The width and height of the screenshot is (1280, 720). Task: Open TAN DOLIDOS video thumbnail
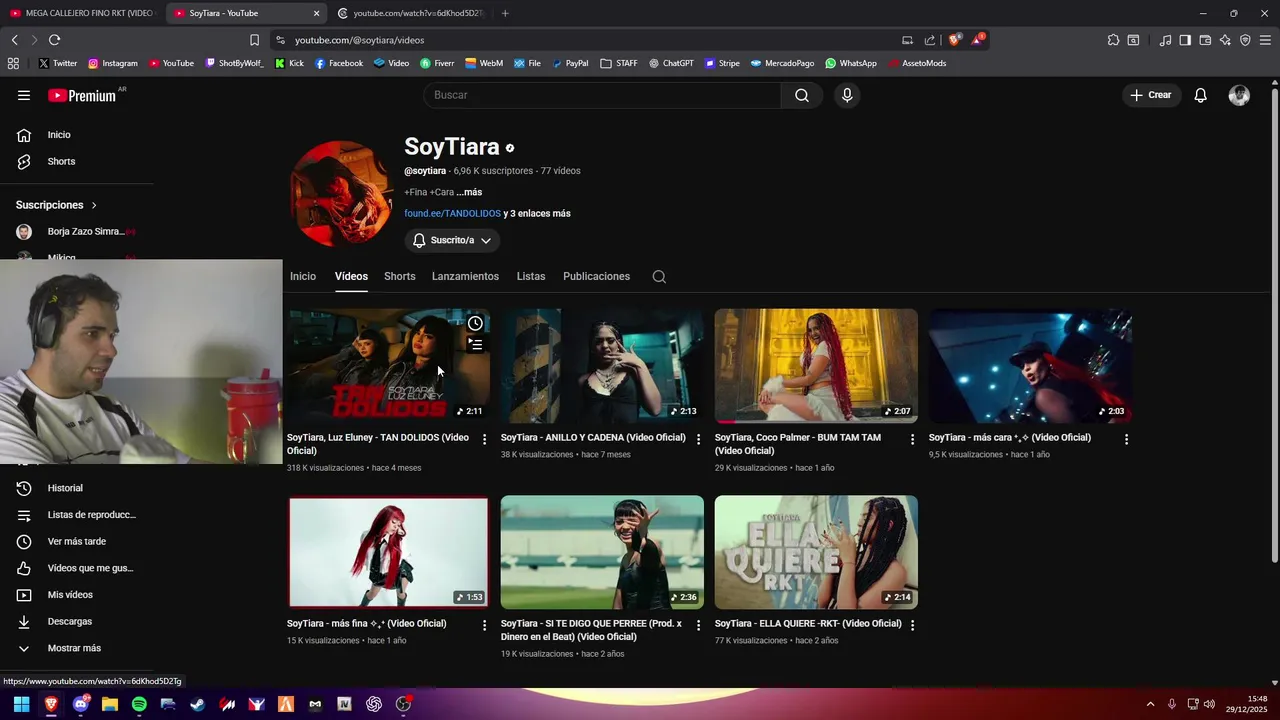click(388, 366)
